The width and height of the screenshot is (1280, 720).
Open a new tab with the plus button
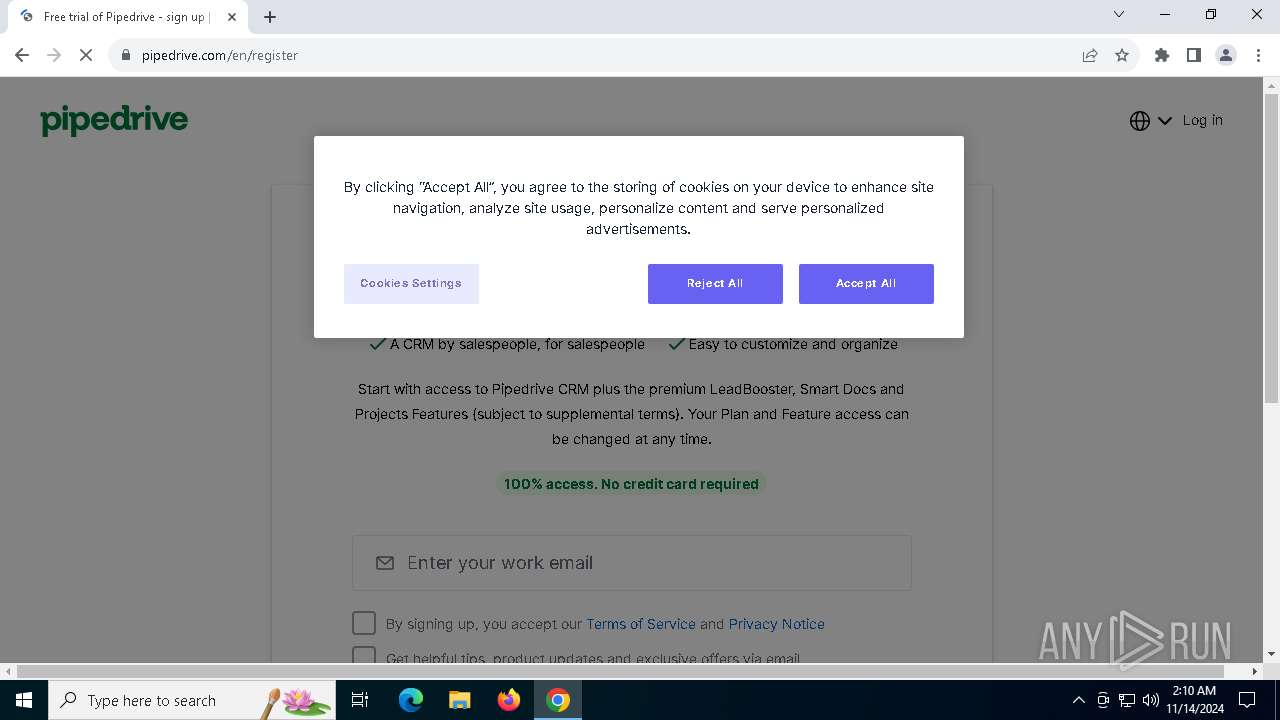(x=270, y=16)
